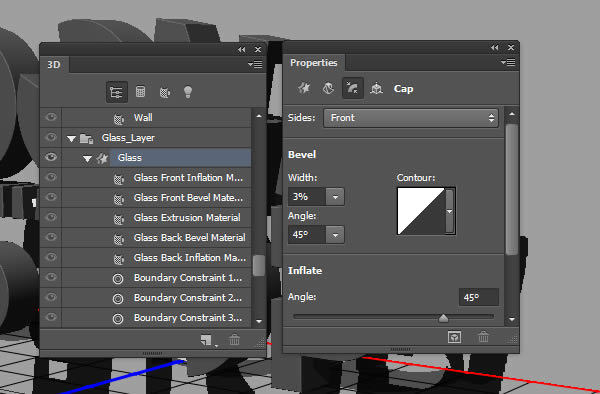Open the Properties panel flyout menu
This screenshot has width=600, height=394.
[x=508, y=62]
